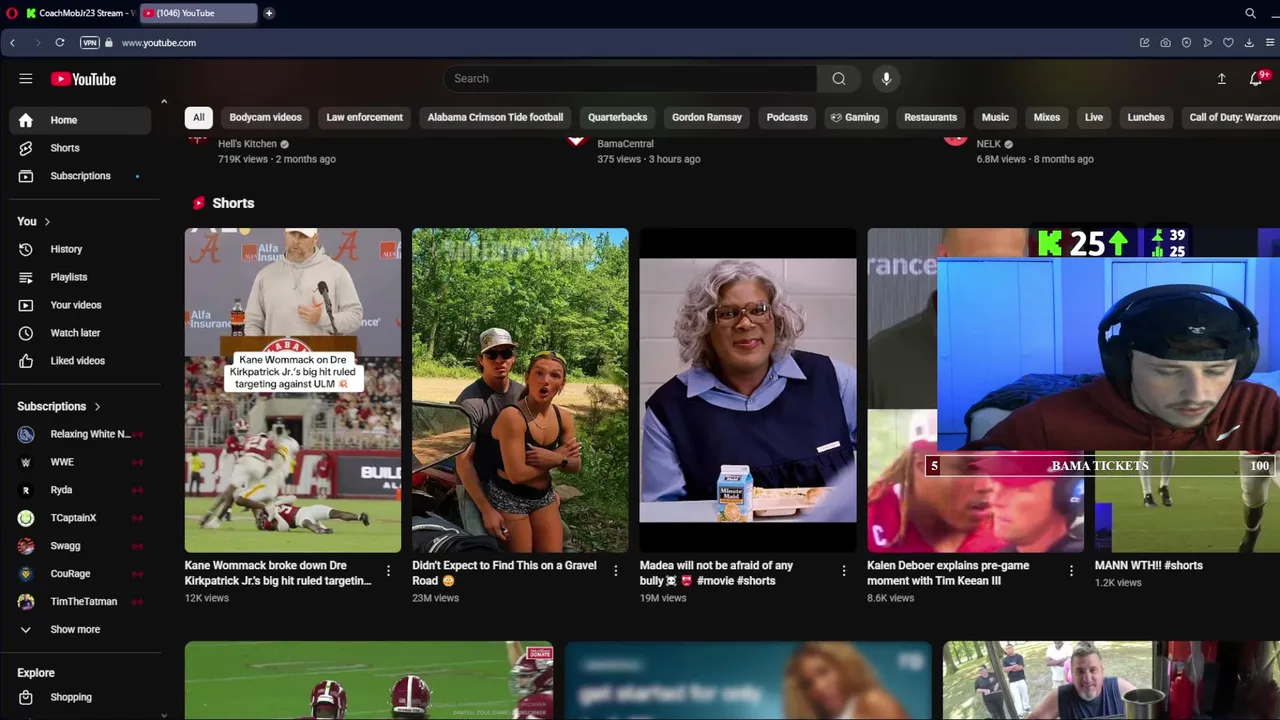
Task: Open TCaptainX subscription channel
Action: pos(80,518)
